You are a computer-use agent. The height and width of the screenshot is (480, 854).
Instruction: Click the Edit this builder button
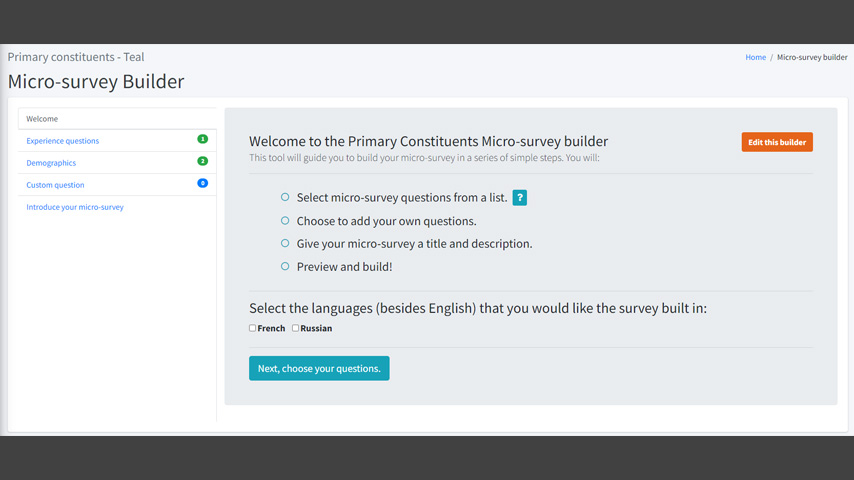(x=777, y=142)
